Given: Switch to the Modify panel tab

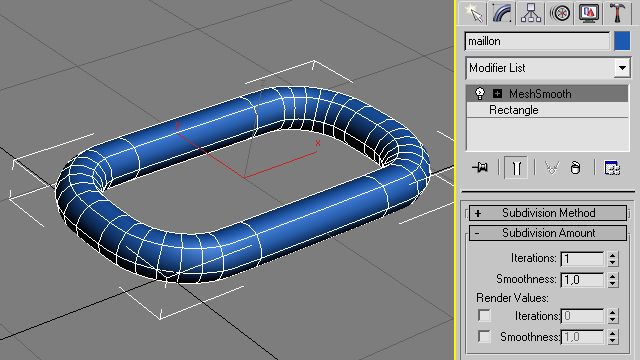Looking at the screenshot, I should (x=502, y=13).
